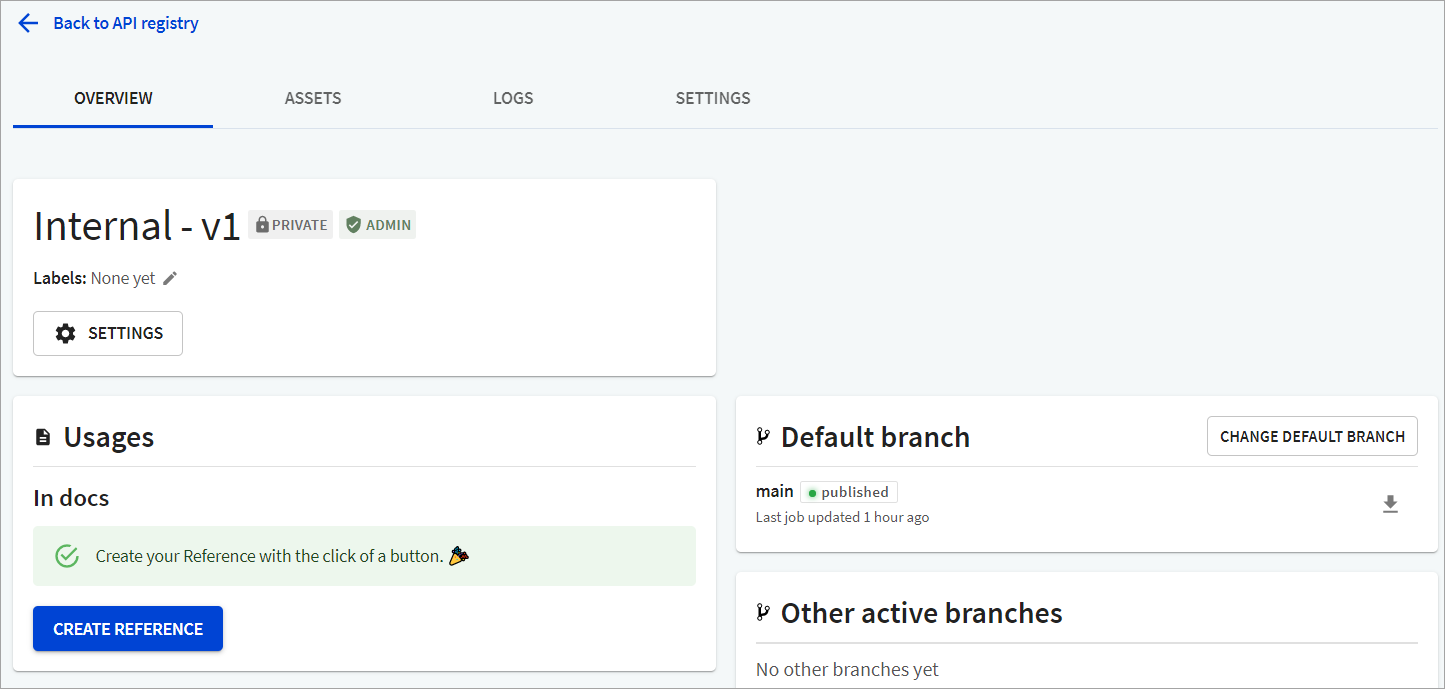Screen dimensions: 1445x689
Task: Click the Internal - v1 title
Action: tap(137, 226)
